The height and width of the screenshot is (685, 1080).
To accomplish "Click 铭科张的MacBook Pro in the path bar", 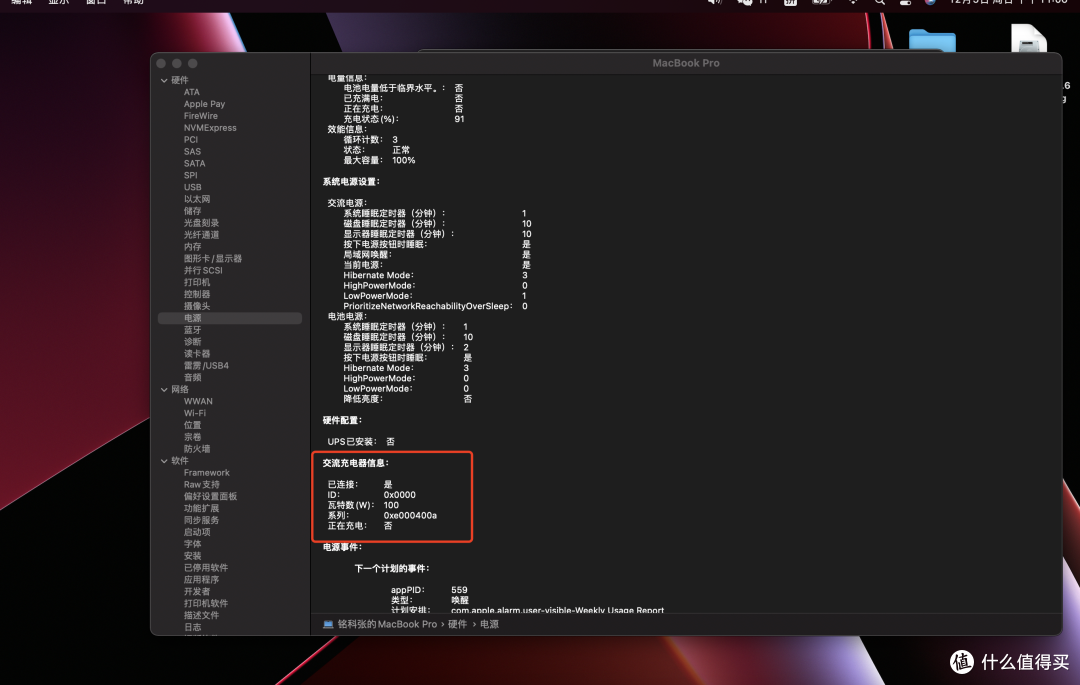I will [387, 624].
